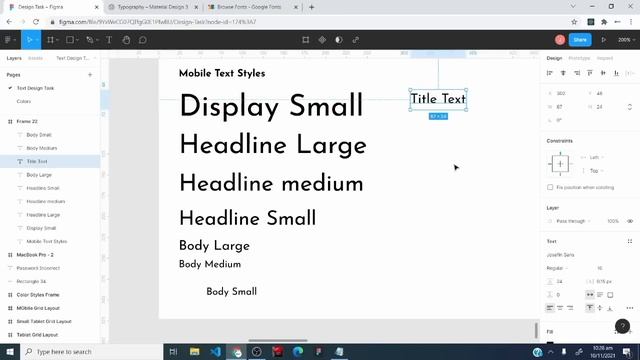Click the Fill color swatch

[x=550, y=342]
